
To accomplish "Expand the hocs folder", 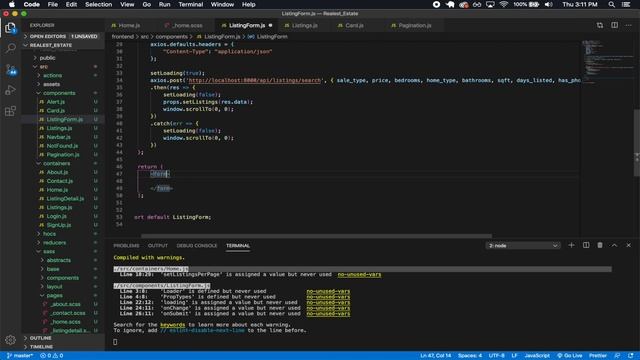I will click(49, 234).
